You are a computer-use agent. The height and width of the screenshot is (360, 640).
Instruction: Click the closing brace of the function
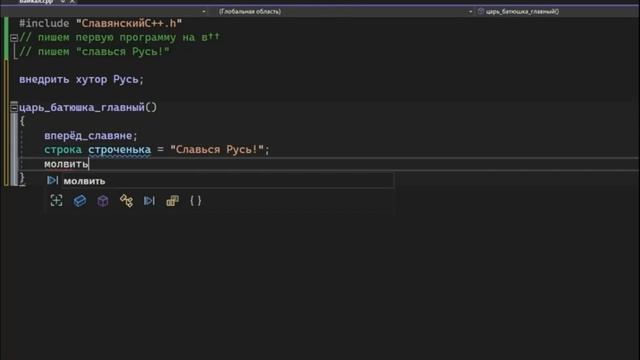point(22,178)
